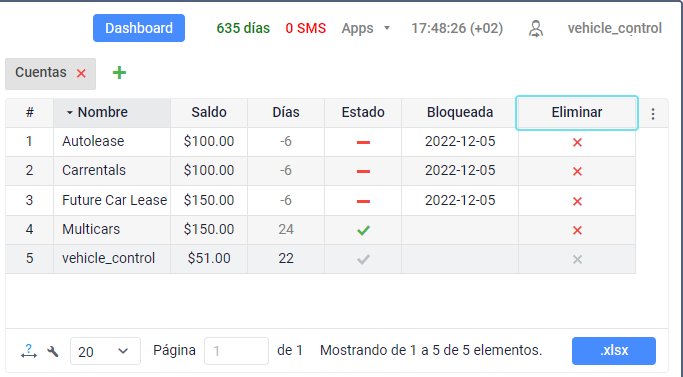
Task: Expand the rows-per-page 20 dropdown
Action: [x=105, y=351]
